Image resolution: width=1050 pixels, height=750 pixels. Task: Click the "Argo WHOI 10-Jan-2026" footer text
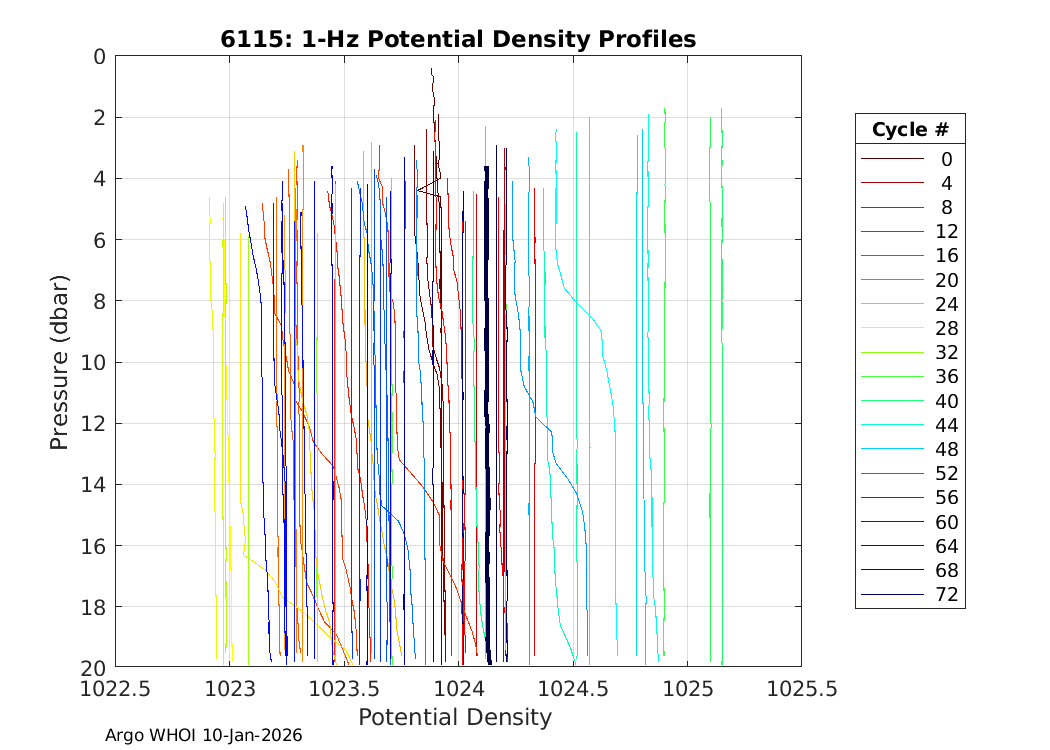204,735
